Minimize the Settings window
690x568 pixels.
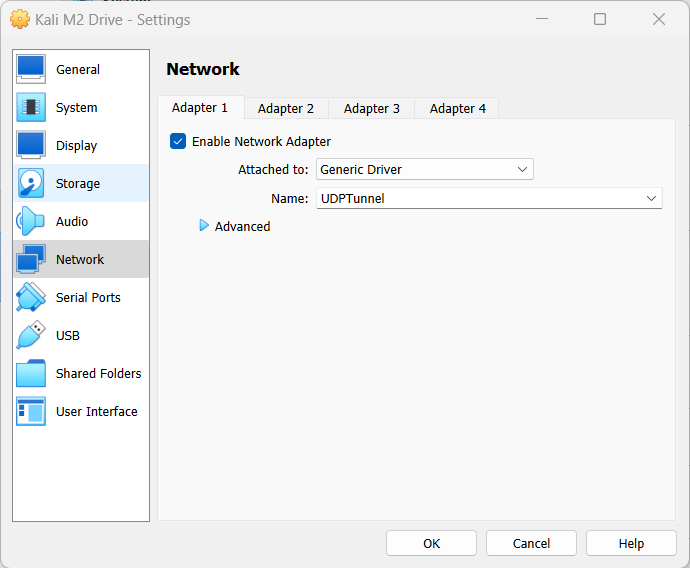click(542, 19)
